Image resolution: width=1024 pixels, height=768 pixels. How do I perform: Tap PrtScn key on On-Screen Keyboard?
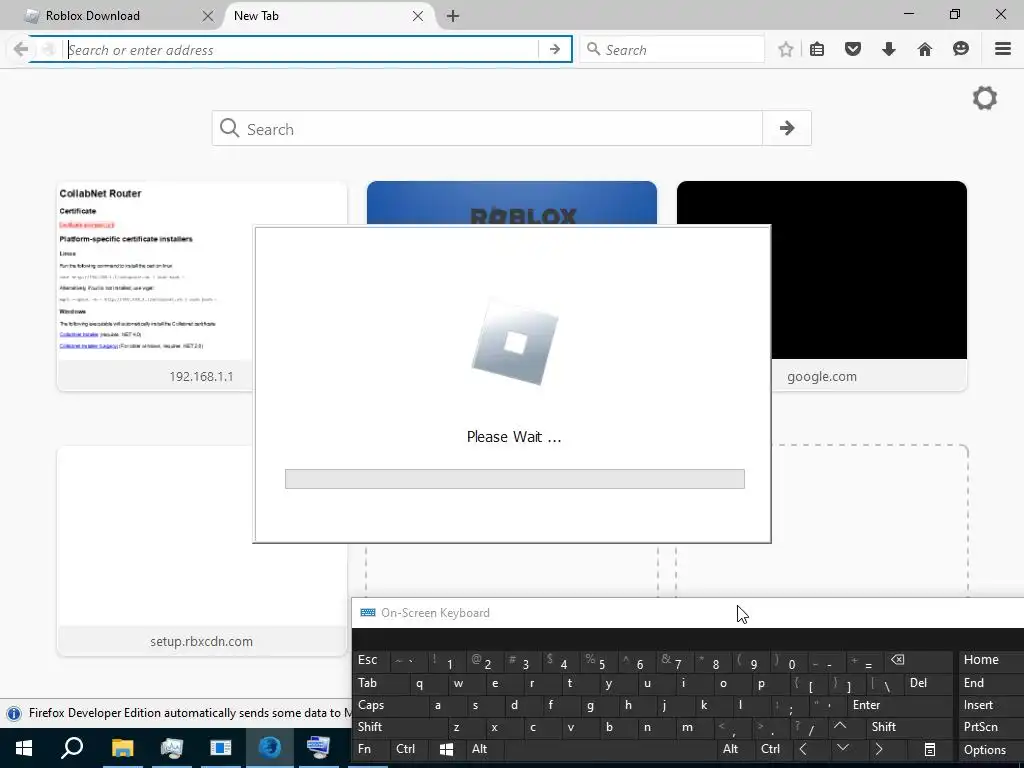point(990,727)
